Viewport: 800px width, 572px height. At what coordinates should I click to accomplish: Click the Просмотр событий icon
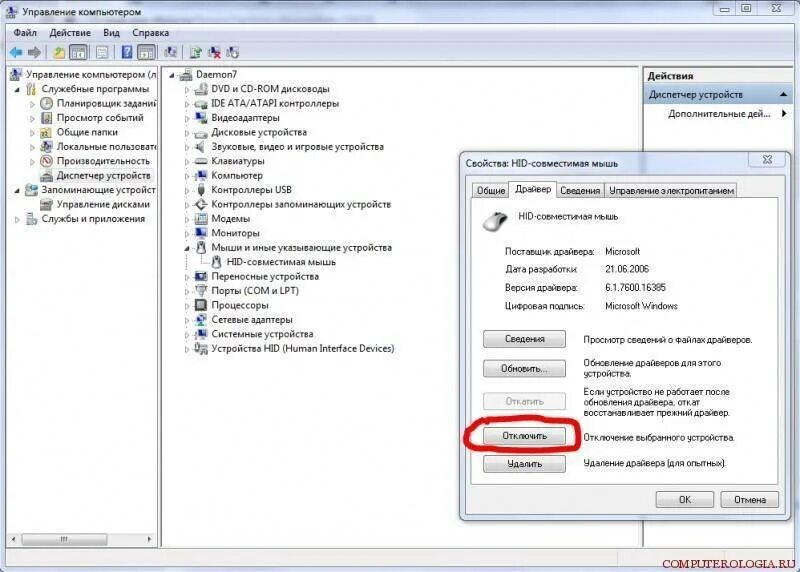coord(46,118)
